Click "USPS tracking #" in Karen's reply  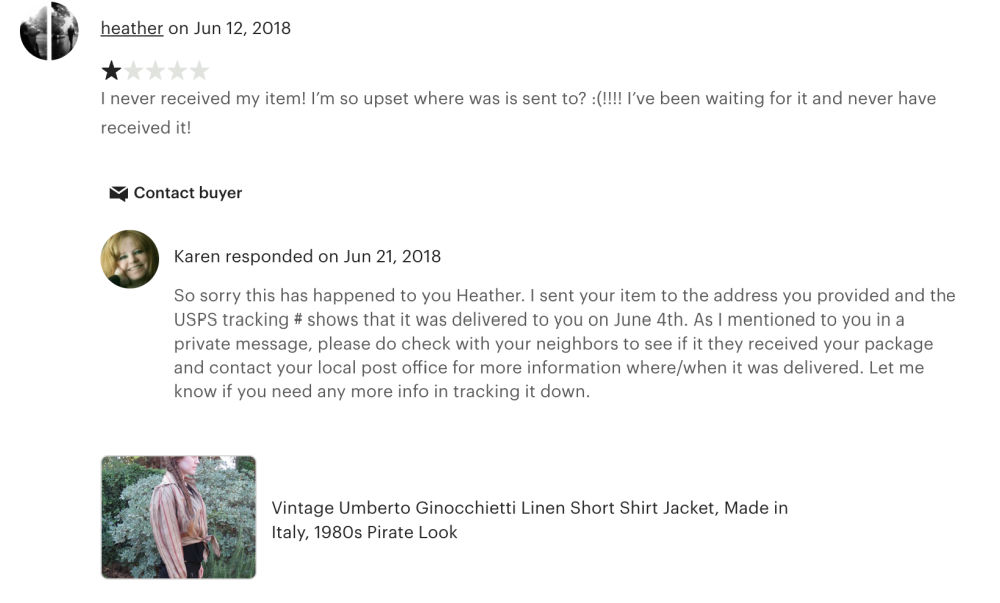click(x=239, y=320)
